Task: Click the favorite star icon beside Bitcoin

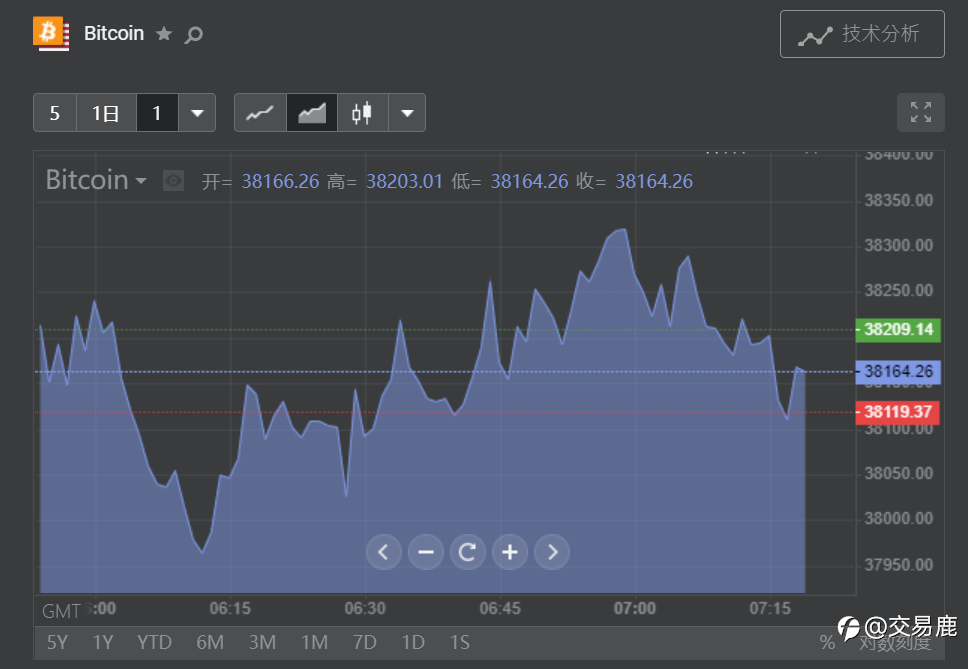Action: 164,34
